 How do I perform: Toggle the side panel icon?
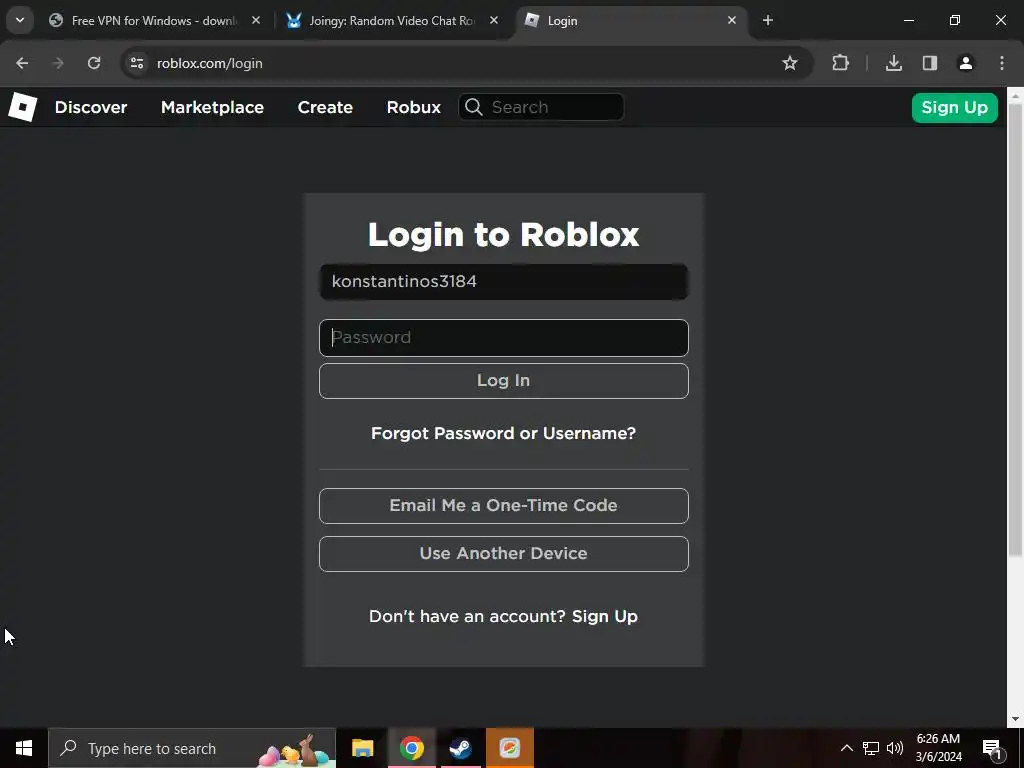coord(930,63)
